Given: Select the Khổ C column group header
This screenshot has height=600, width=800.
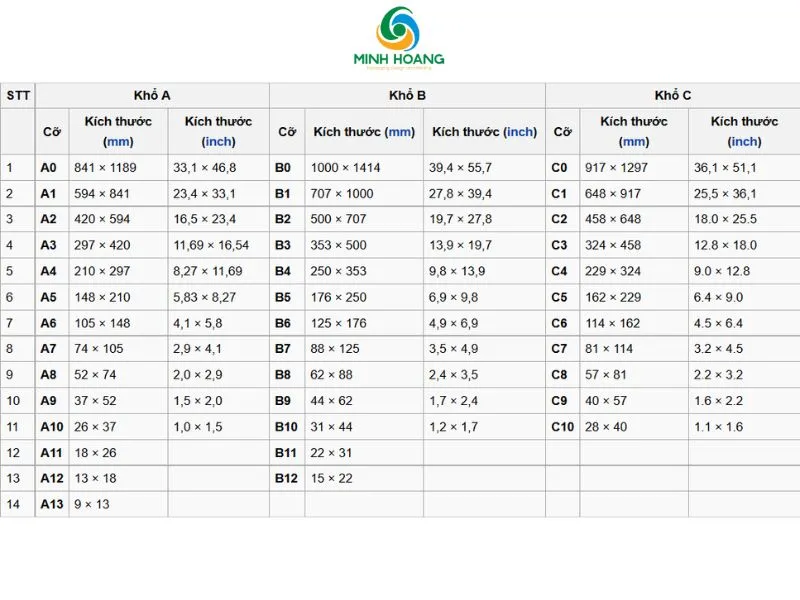Looking at the screenshot, I should click(672, 96).
